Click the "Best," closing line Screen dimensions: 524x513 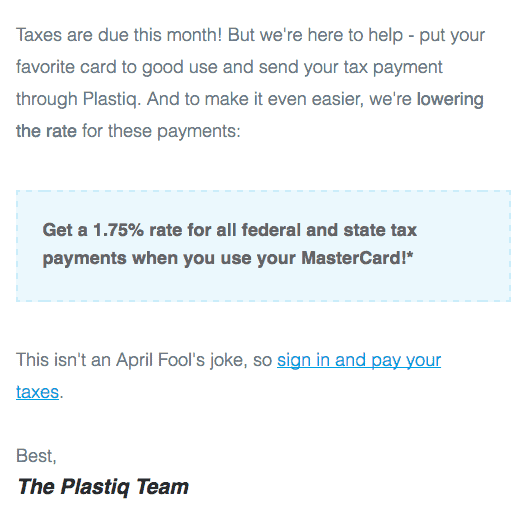point(36,456)
